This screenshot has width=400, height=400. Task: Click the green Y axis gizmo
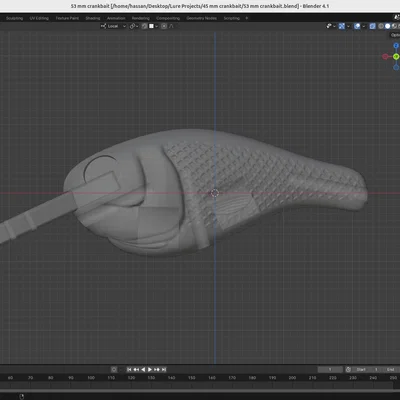click(396, 57)
